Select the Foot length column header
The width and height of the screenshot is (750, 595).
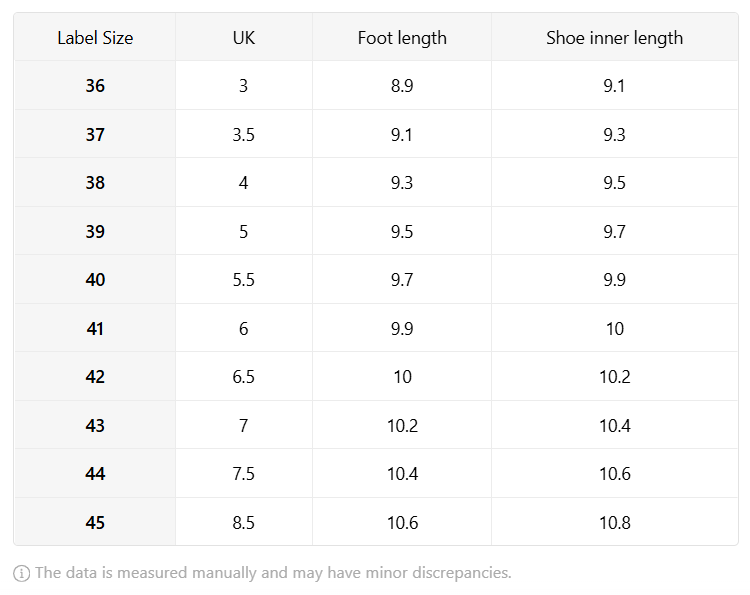402,37
